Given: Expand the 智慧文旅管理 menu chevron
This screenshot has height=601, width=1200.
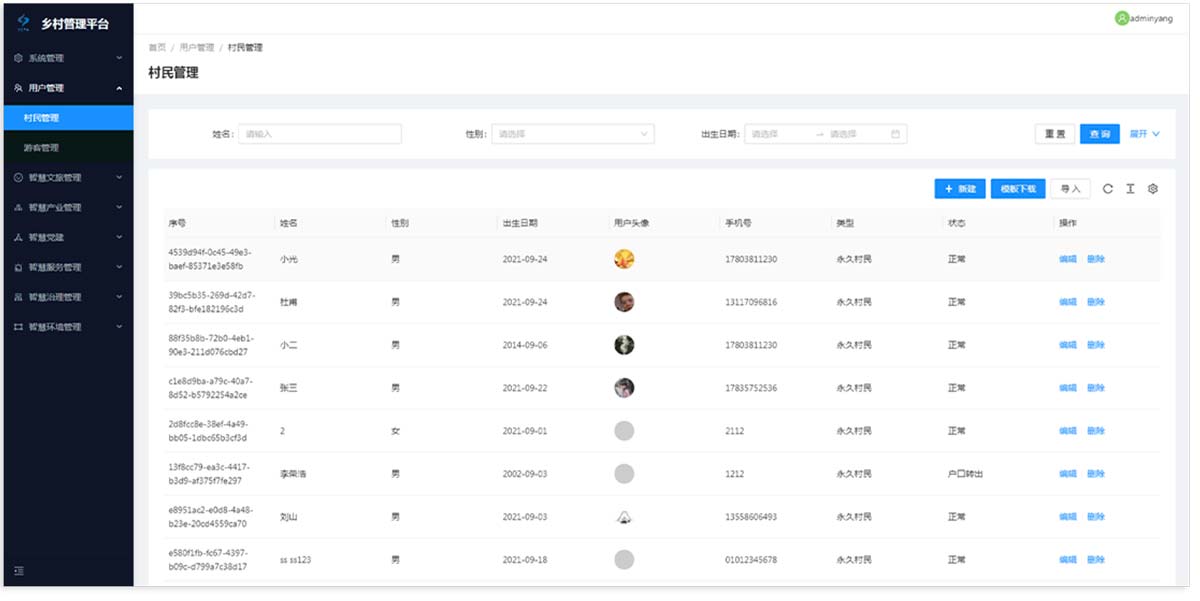Looking at the screenshot, I should coord(119,178).
